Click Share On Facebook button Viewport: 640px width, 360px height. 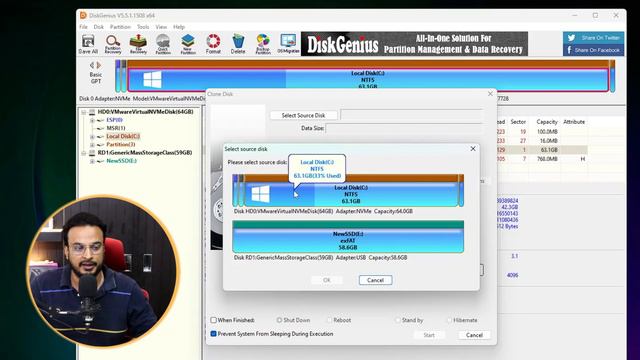coord(593,50)
